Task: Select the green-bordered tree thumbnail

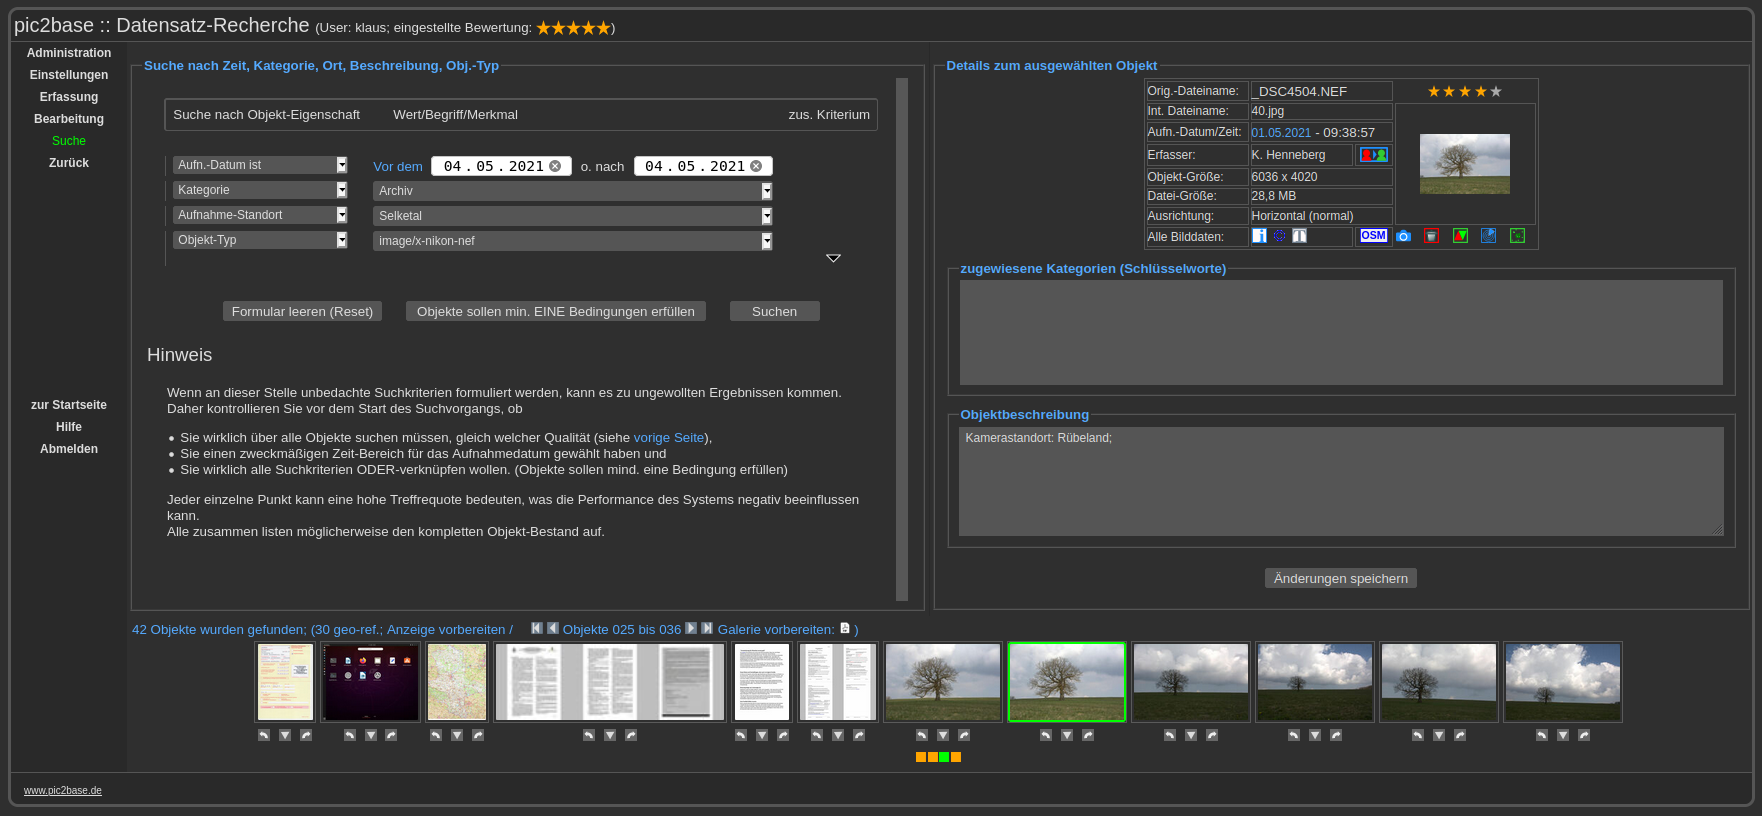Action: pos(1066,682)
